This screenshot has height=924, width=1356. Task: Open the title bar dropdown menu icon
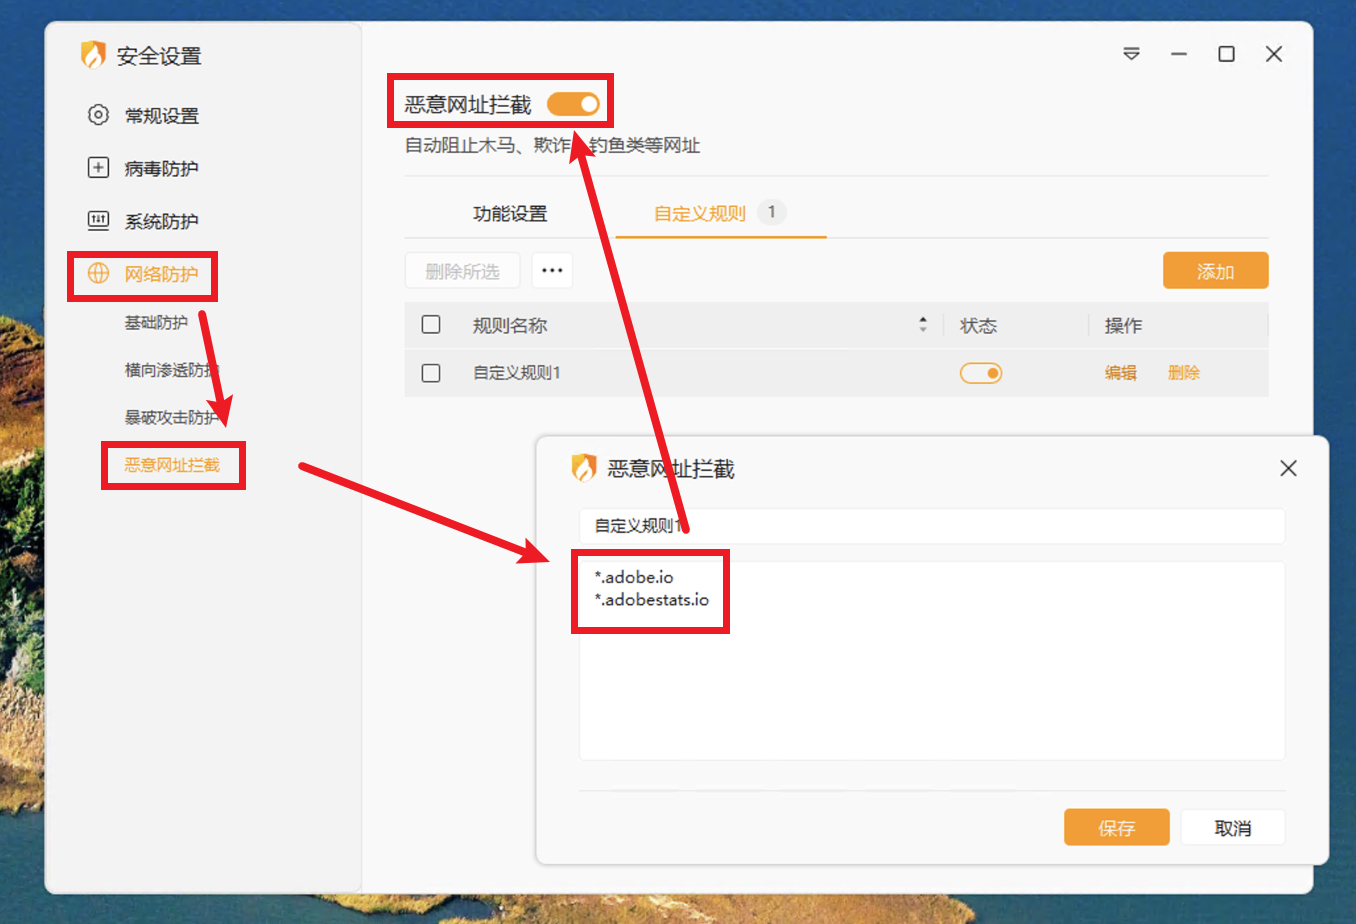[x=1131, y=54]
